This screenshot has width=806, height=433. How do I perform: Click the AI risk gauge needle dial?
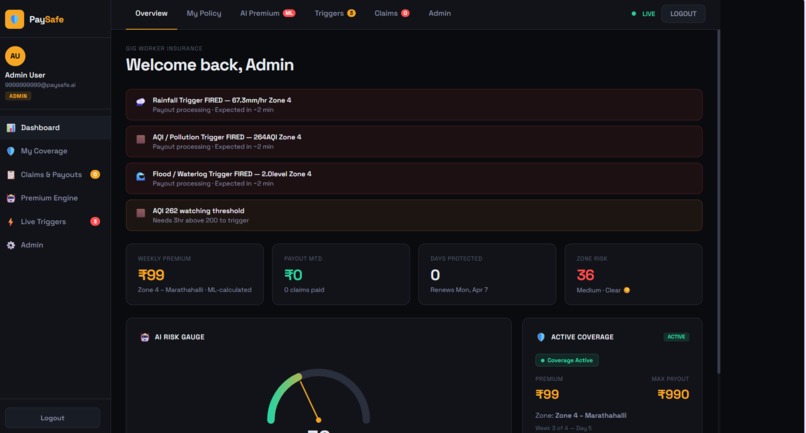[318, 396]
